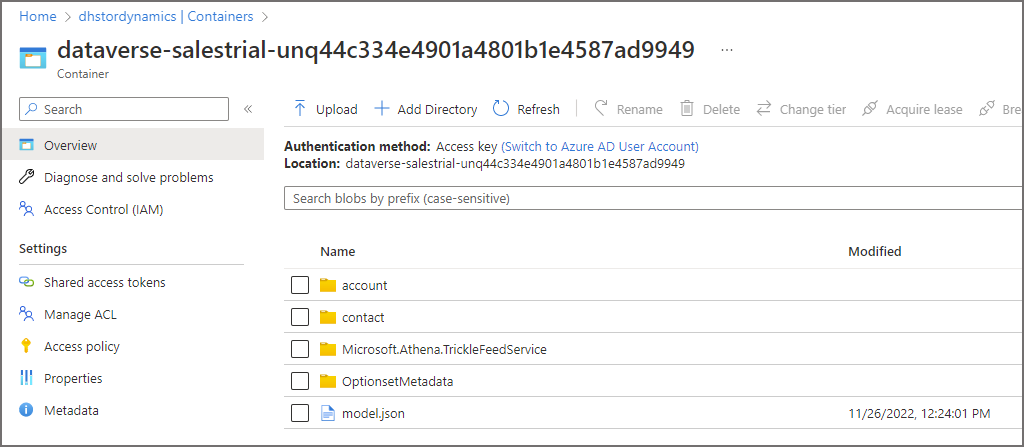Viewport: 1024px width, 447px height.
Task: Open the model.json file name
Action: pos(374,414)
